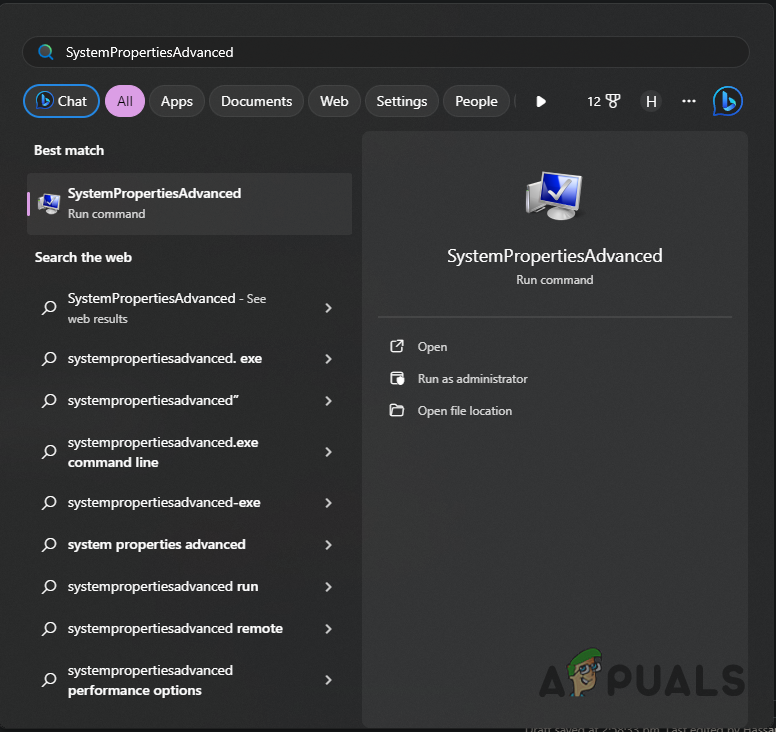Switch to the Chat tab
776x732 pixels.
pos(61,101)
